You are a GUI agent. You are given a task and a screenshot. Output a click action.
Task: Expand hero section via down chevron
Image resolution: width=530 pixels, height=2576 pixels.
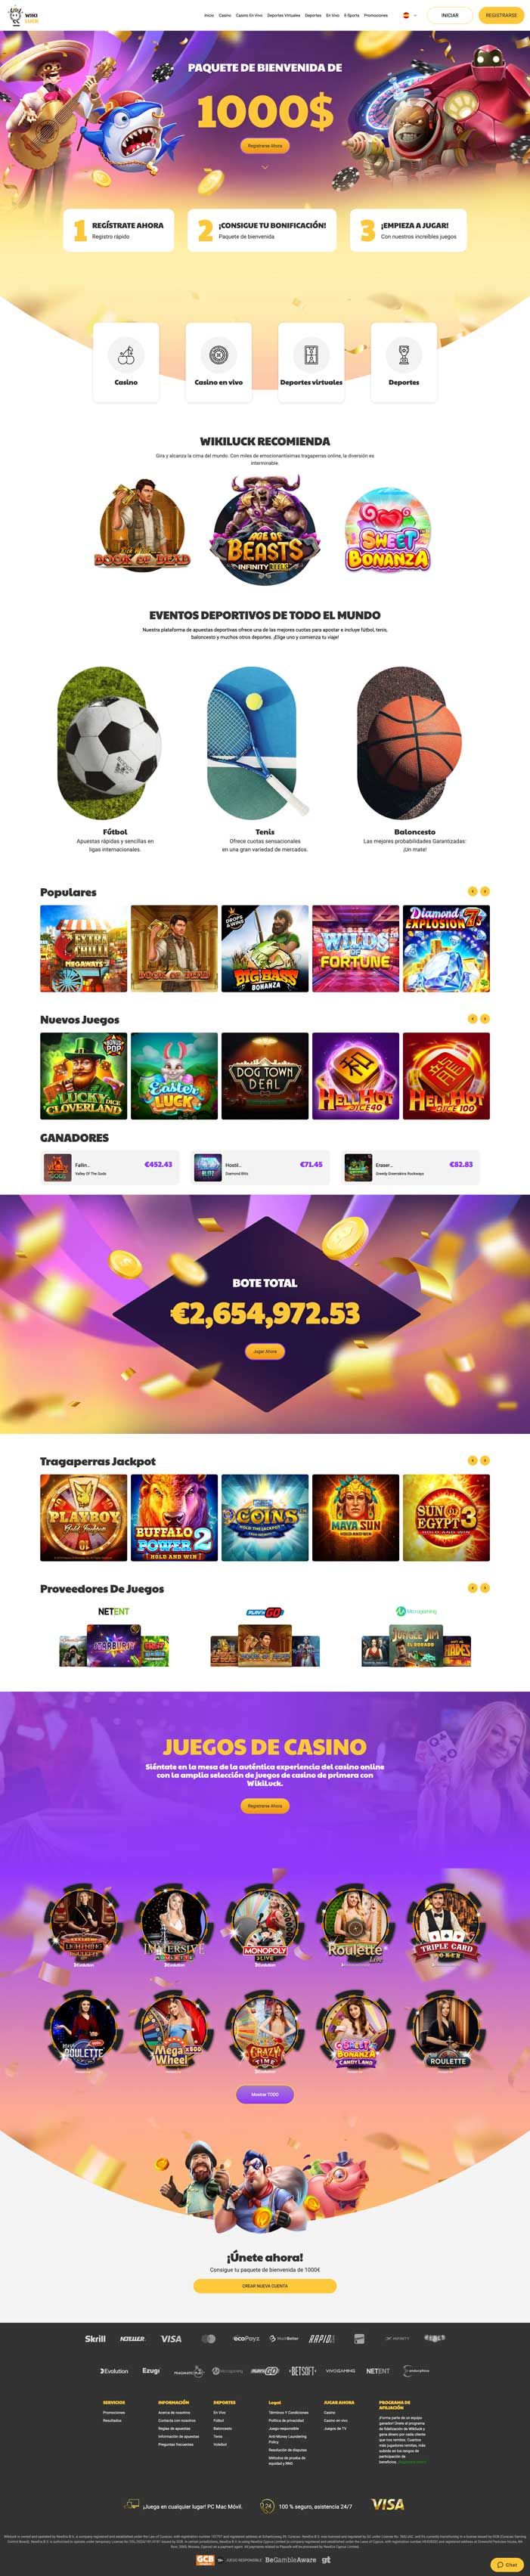[x=265, y=167]
